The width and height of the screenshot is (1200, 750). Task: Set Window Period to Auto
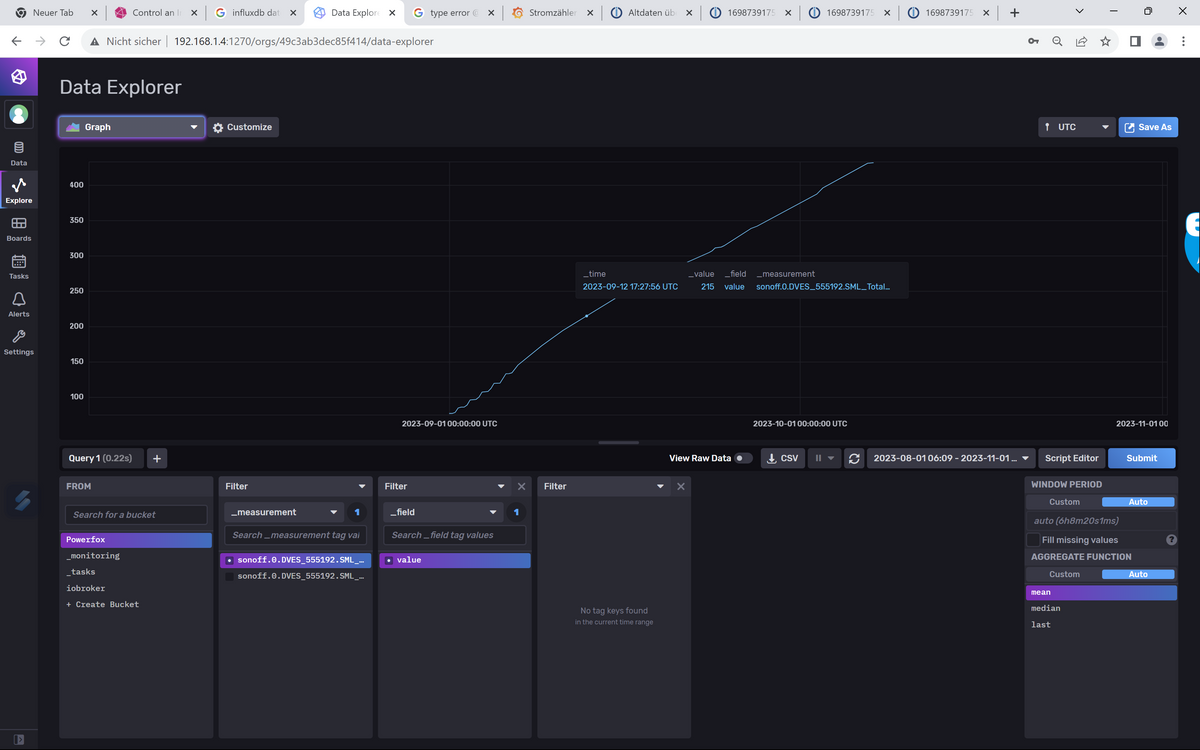pyautogui.click(x=1138, y=502)
